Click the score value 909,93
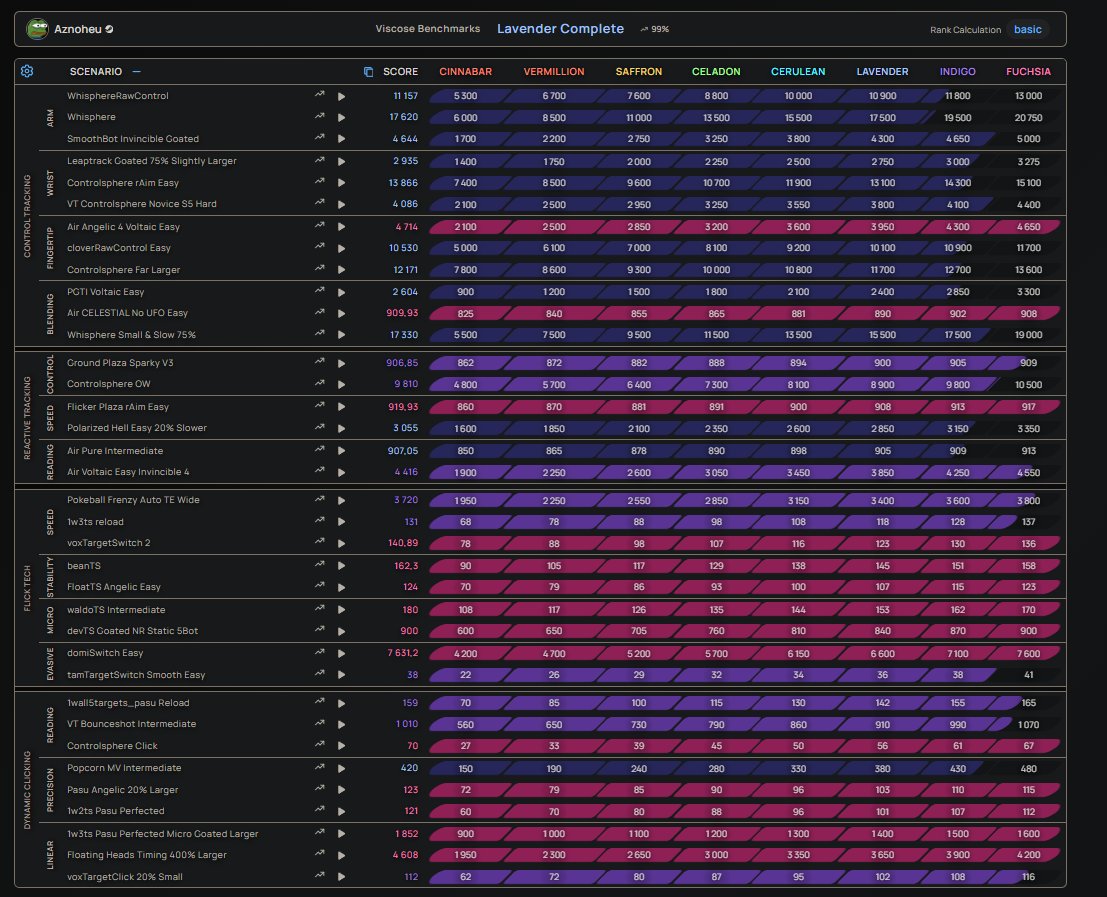 pyautogui.click(x=402, y=313)
